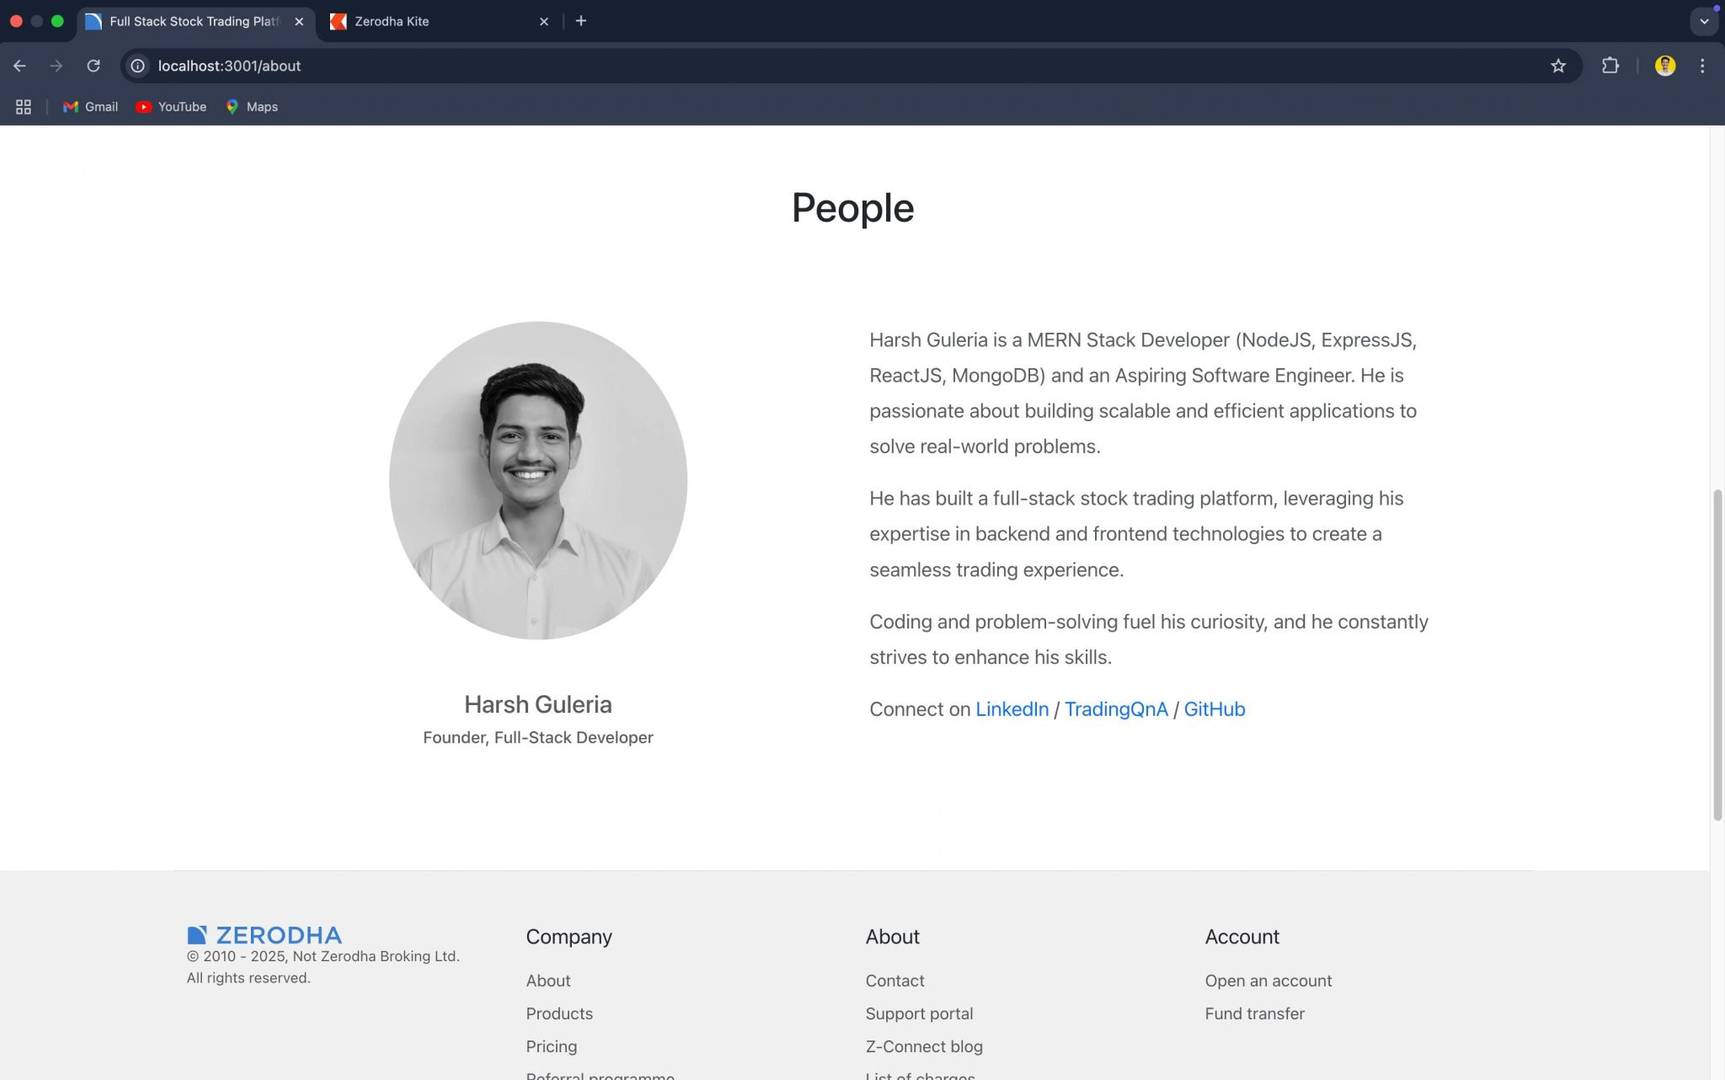Open the GitHub profile link
Image resolution: width=1725 pixels, height=1080 pixels.
click(x=1214, y=709)
